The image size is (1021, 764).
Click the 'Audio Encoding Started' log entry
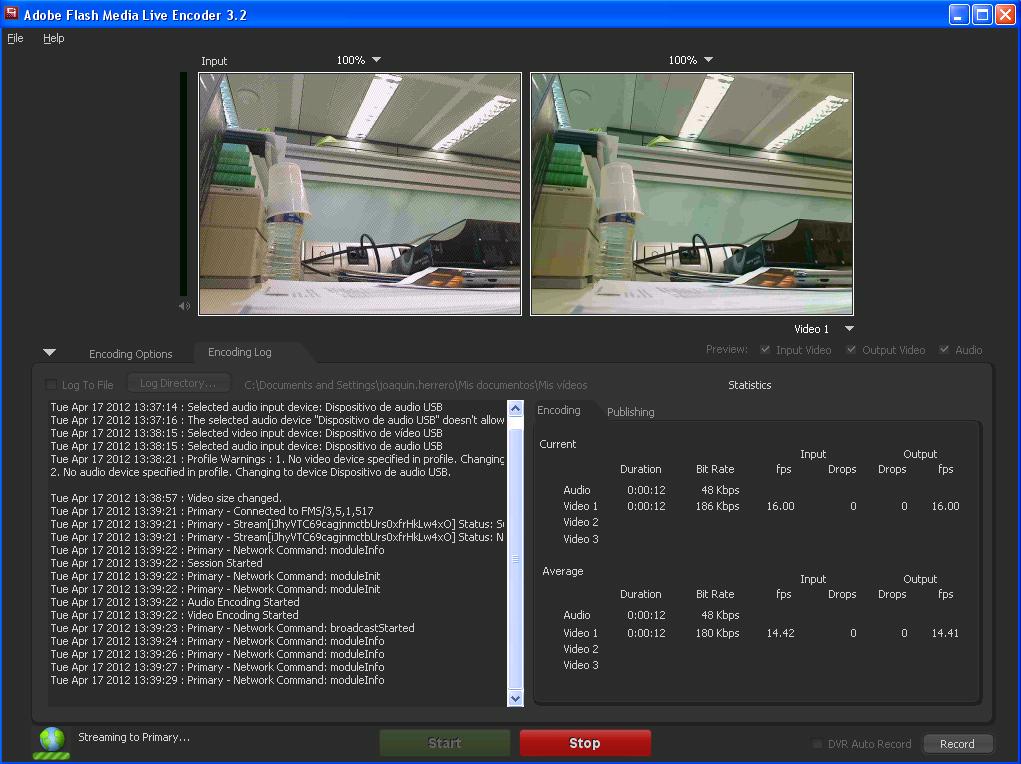(175, 602)
